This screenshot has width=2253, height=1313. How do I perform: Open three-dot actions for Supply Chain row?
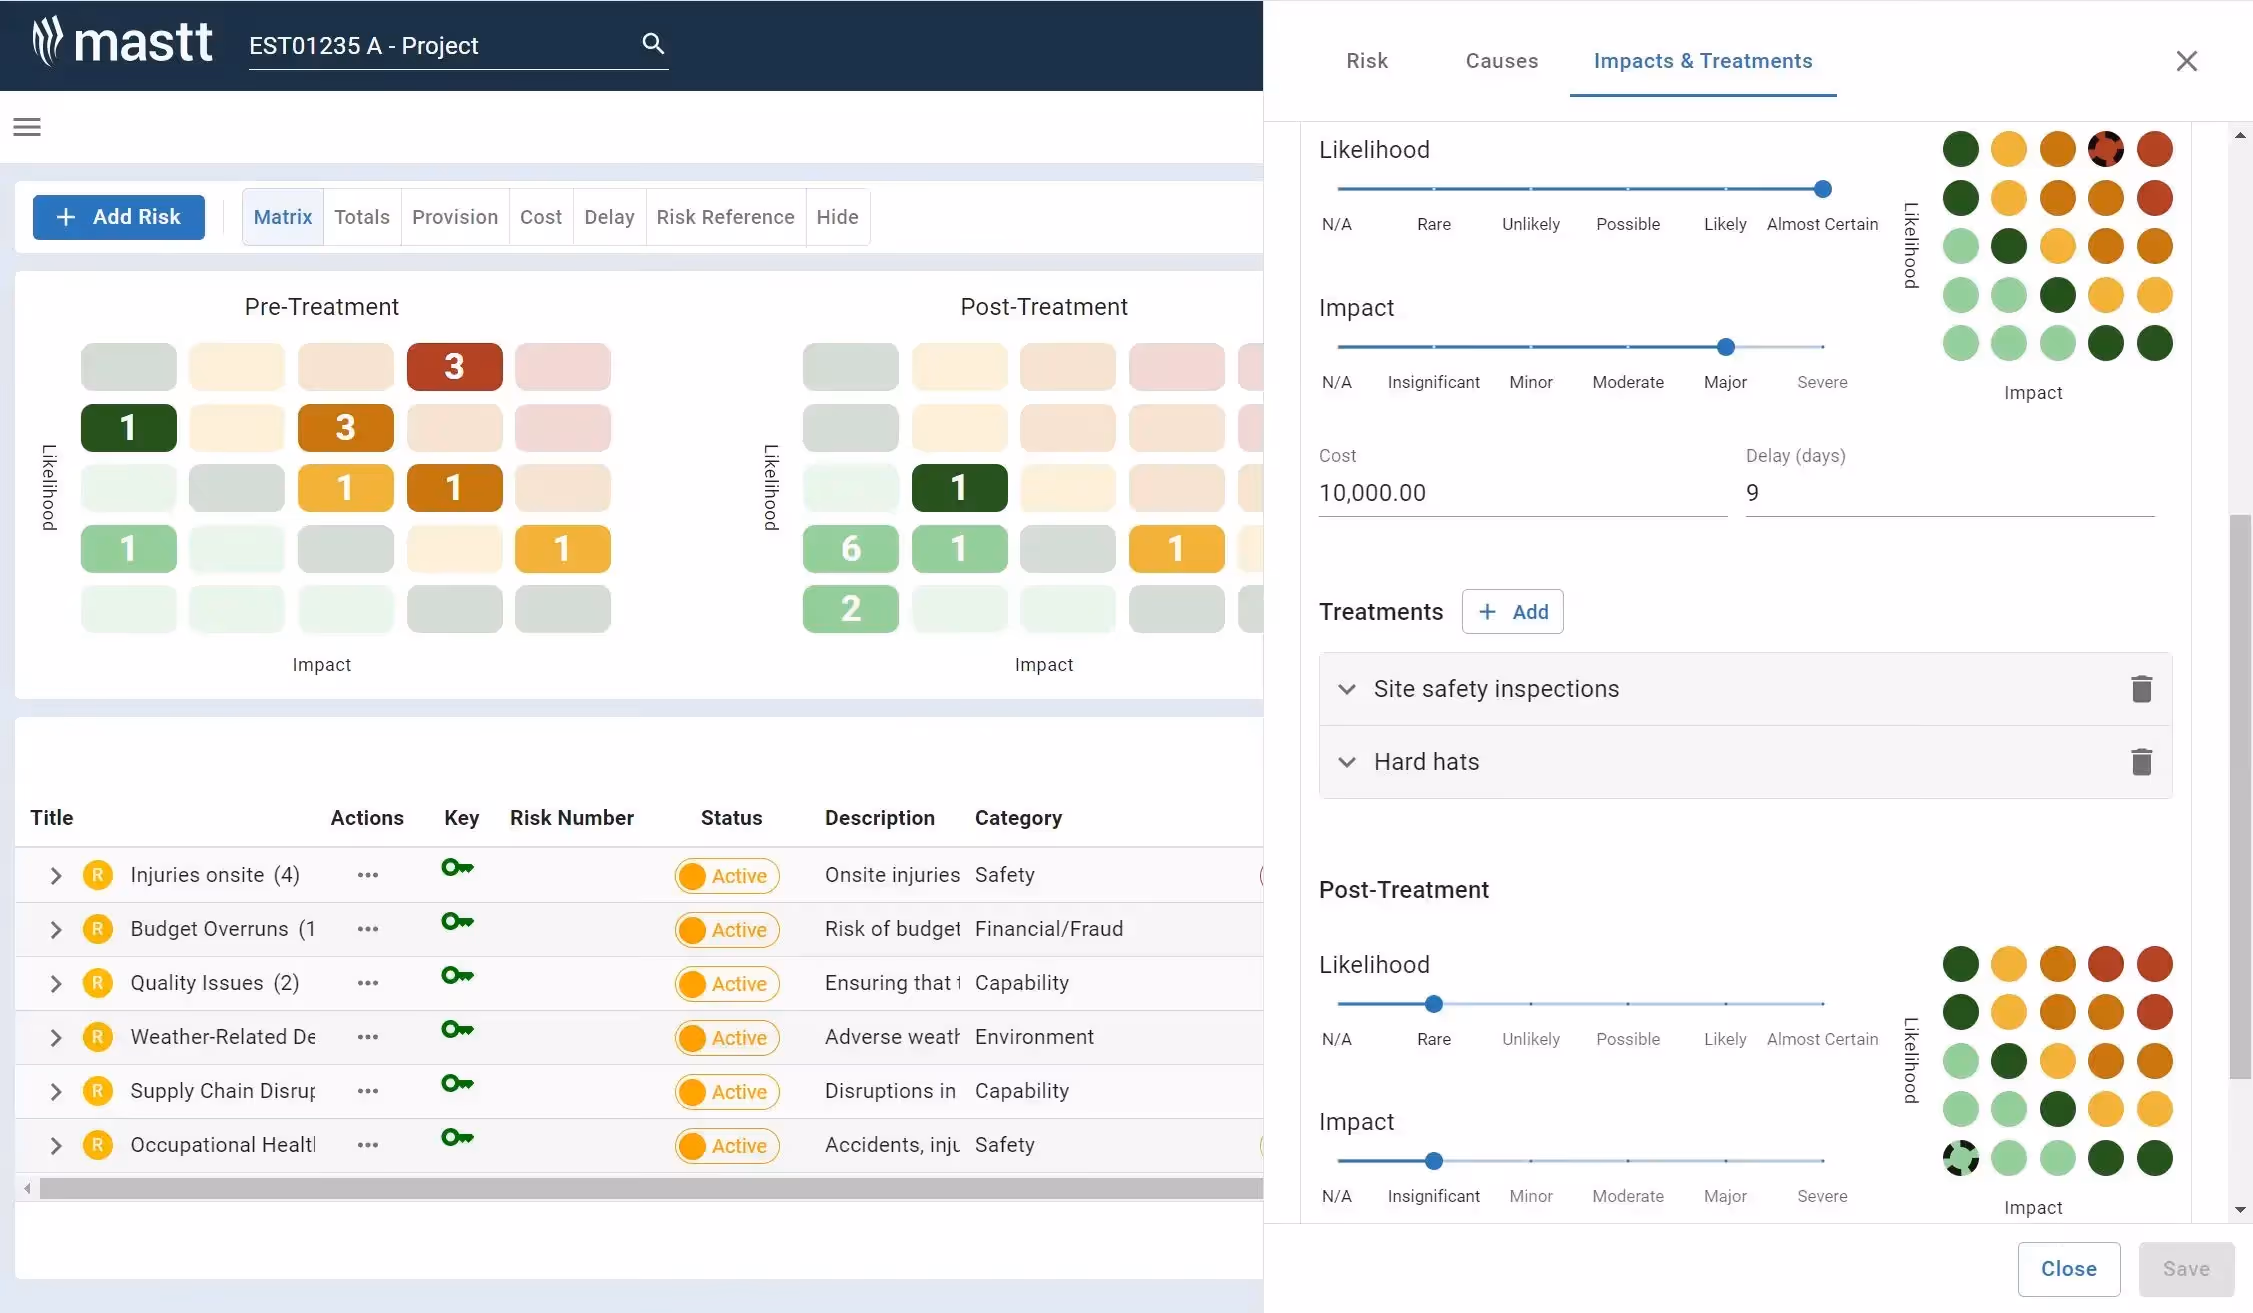[x=367, y=1091]
